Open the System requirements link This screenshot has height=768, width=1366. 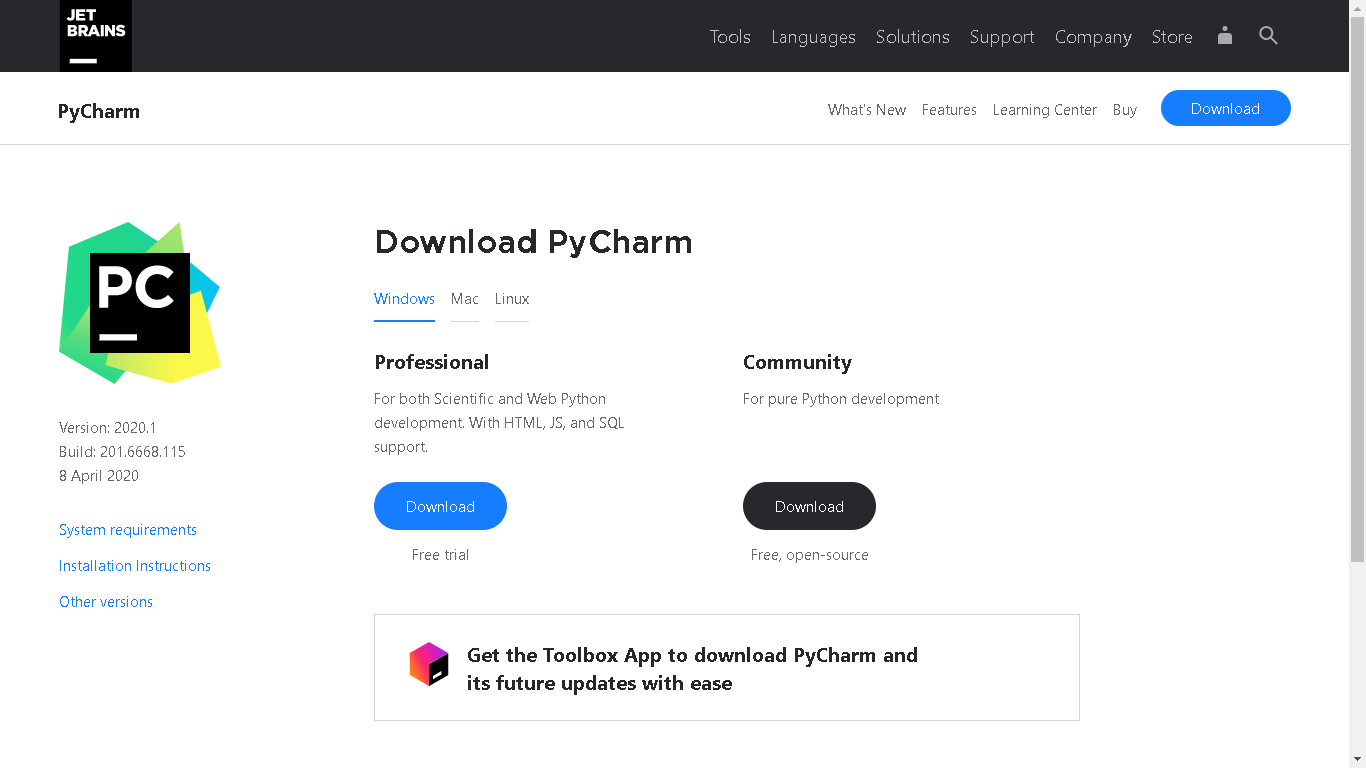pos(127,530)
